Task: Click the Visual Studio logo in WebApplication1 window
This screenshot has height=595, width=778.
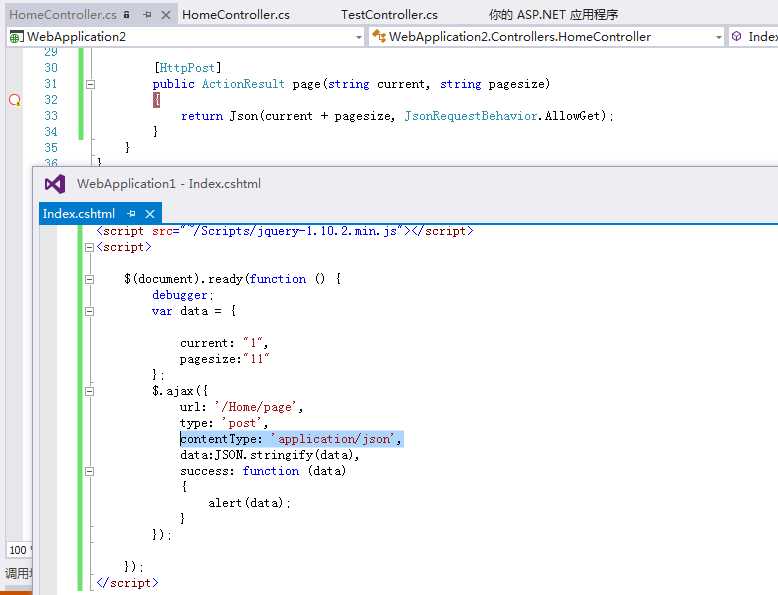Action: pos(55,184)
